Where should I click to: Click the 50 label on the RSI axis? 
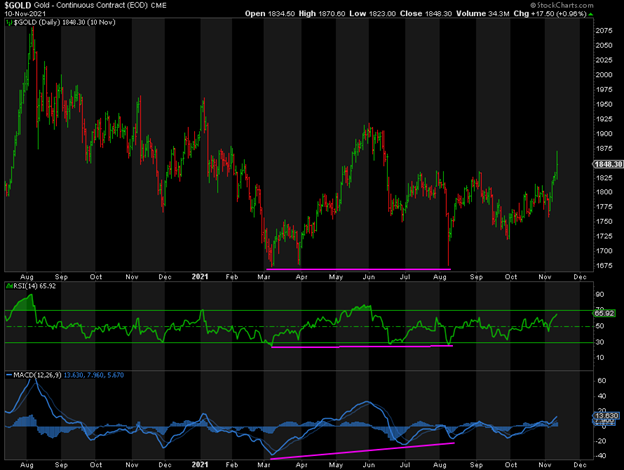pos(600,326)
